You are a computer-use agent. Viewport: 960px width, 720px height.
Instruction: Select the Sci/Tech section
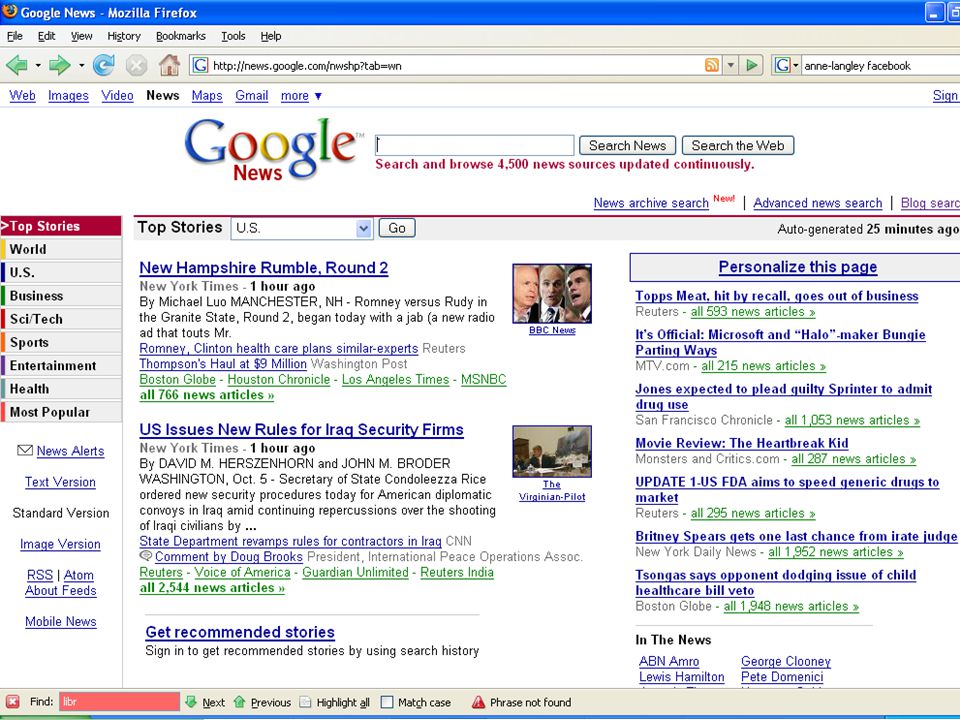[x=61, y=319]
